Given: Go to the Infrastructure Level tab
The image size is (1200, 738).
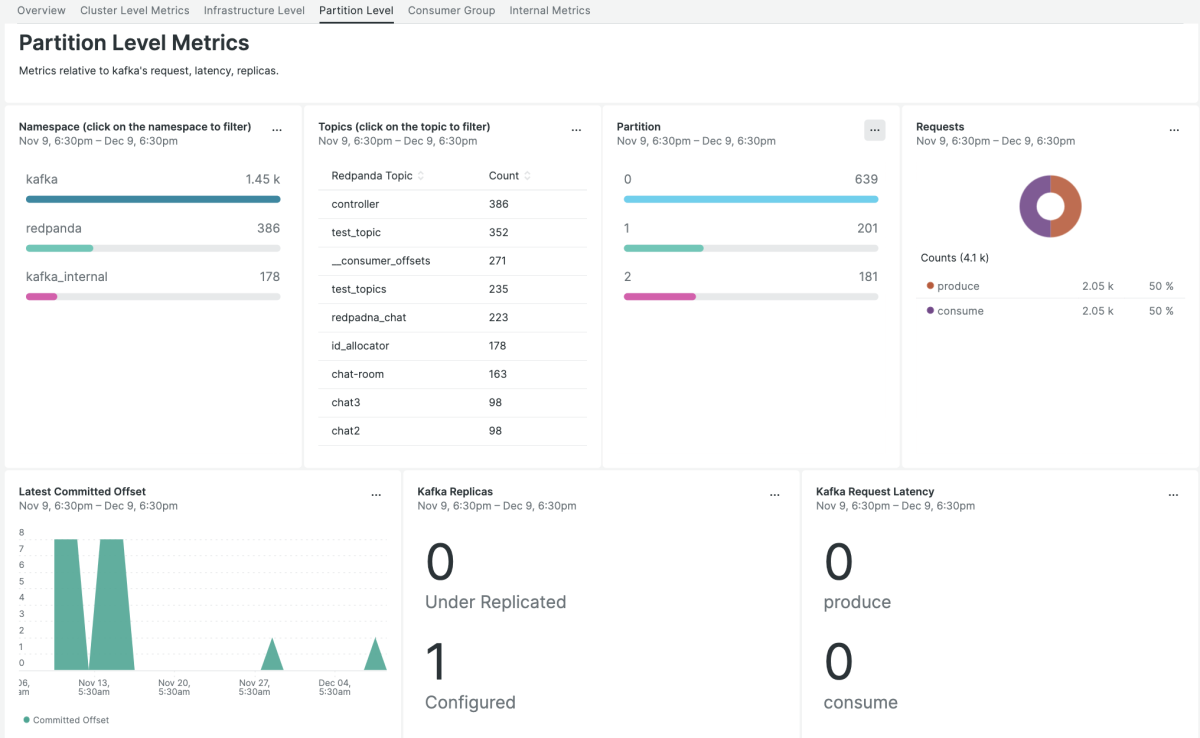Looking at the screenshot, I should click(254, 11).
